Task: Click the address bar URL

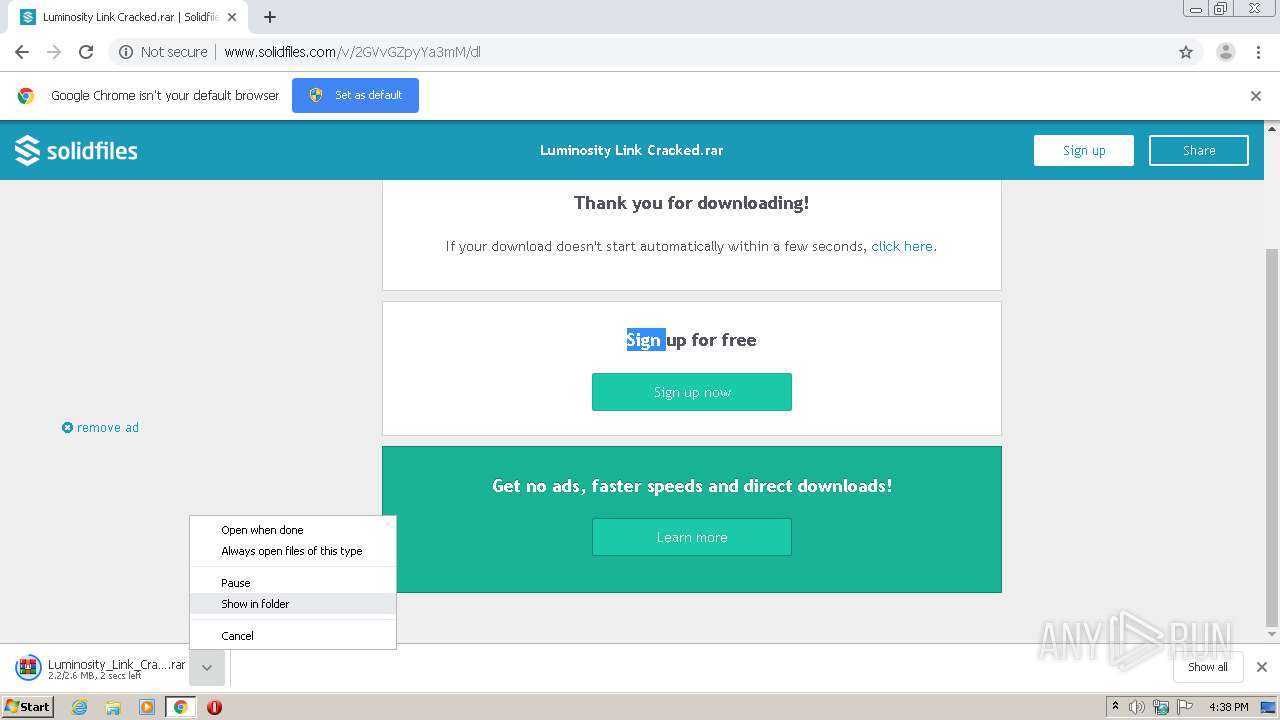Action: 352,52
